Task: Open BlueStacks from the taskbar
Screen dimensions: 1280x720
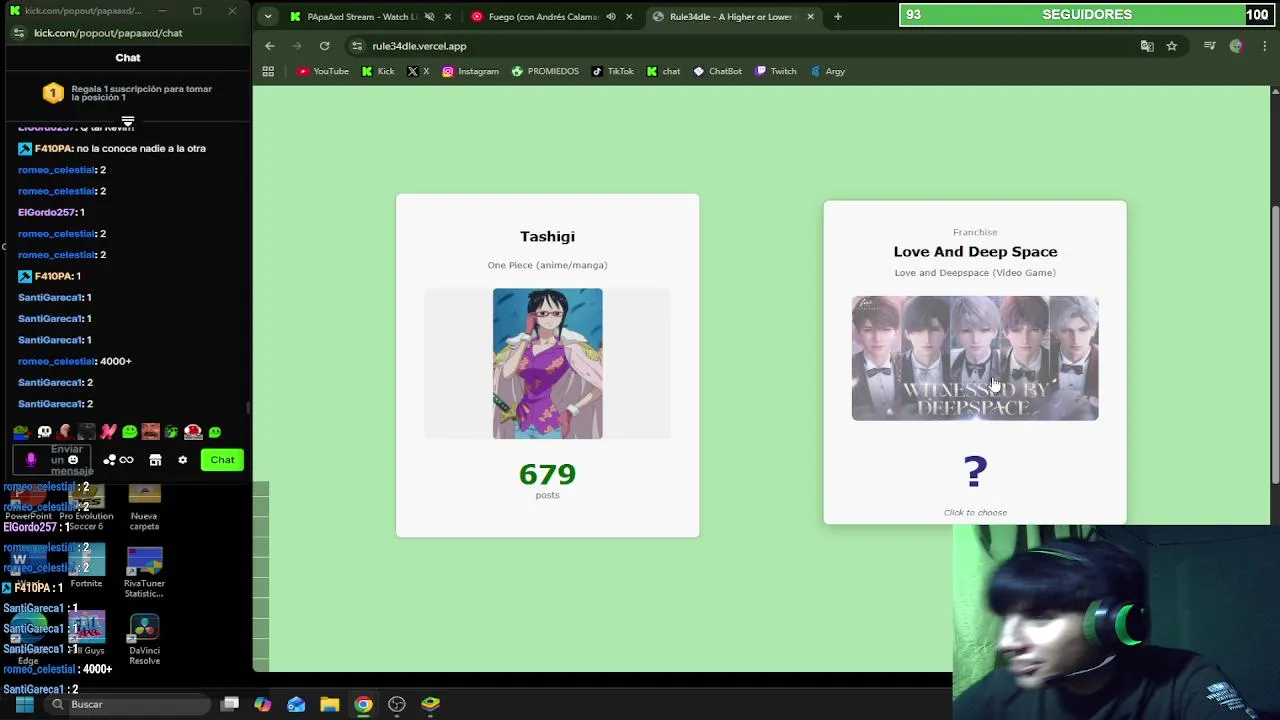Action: coord(430,704)
